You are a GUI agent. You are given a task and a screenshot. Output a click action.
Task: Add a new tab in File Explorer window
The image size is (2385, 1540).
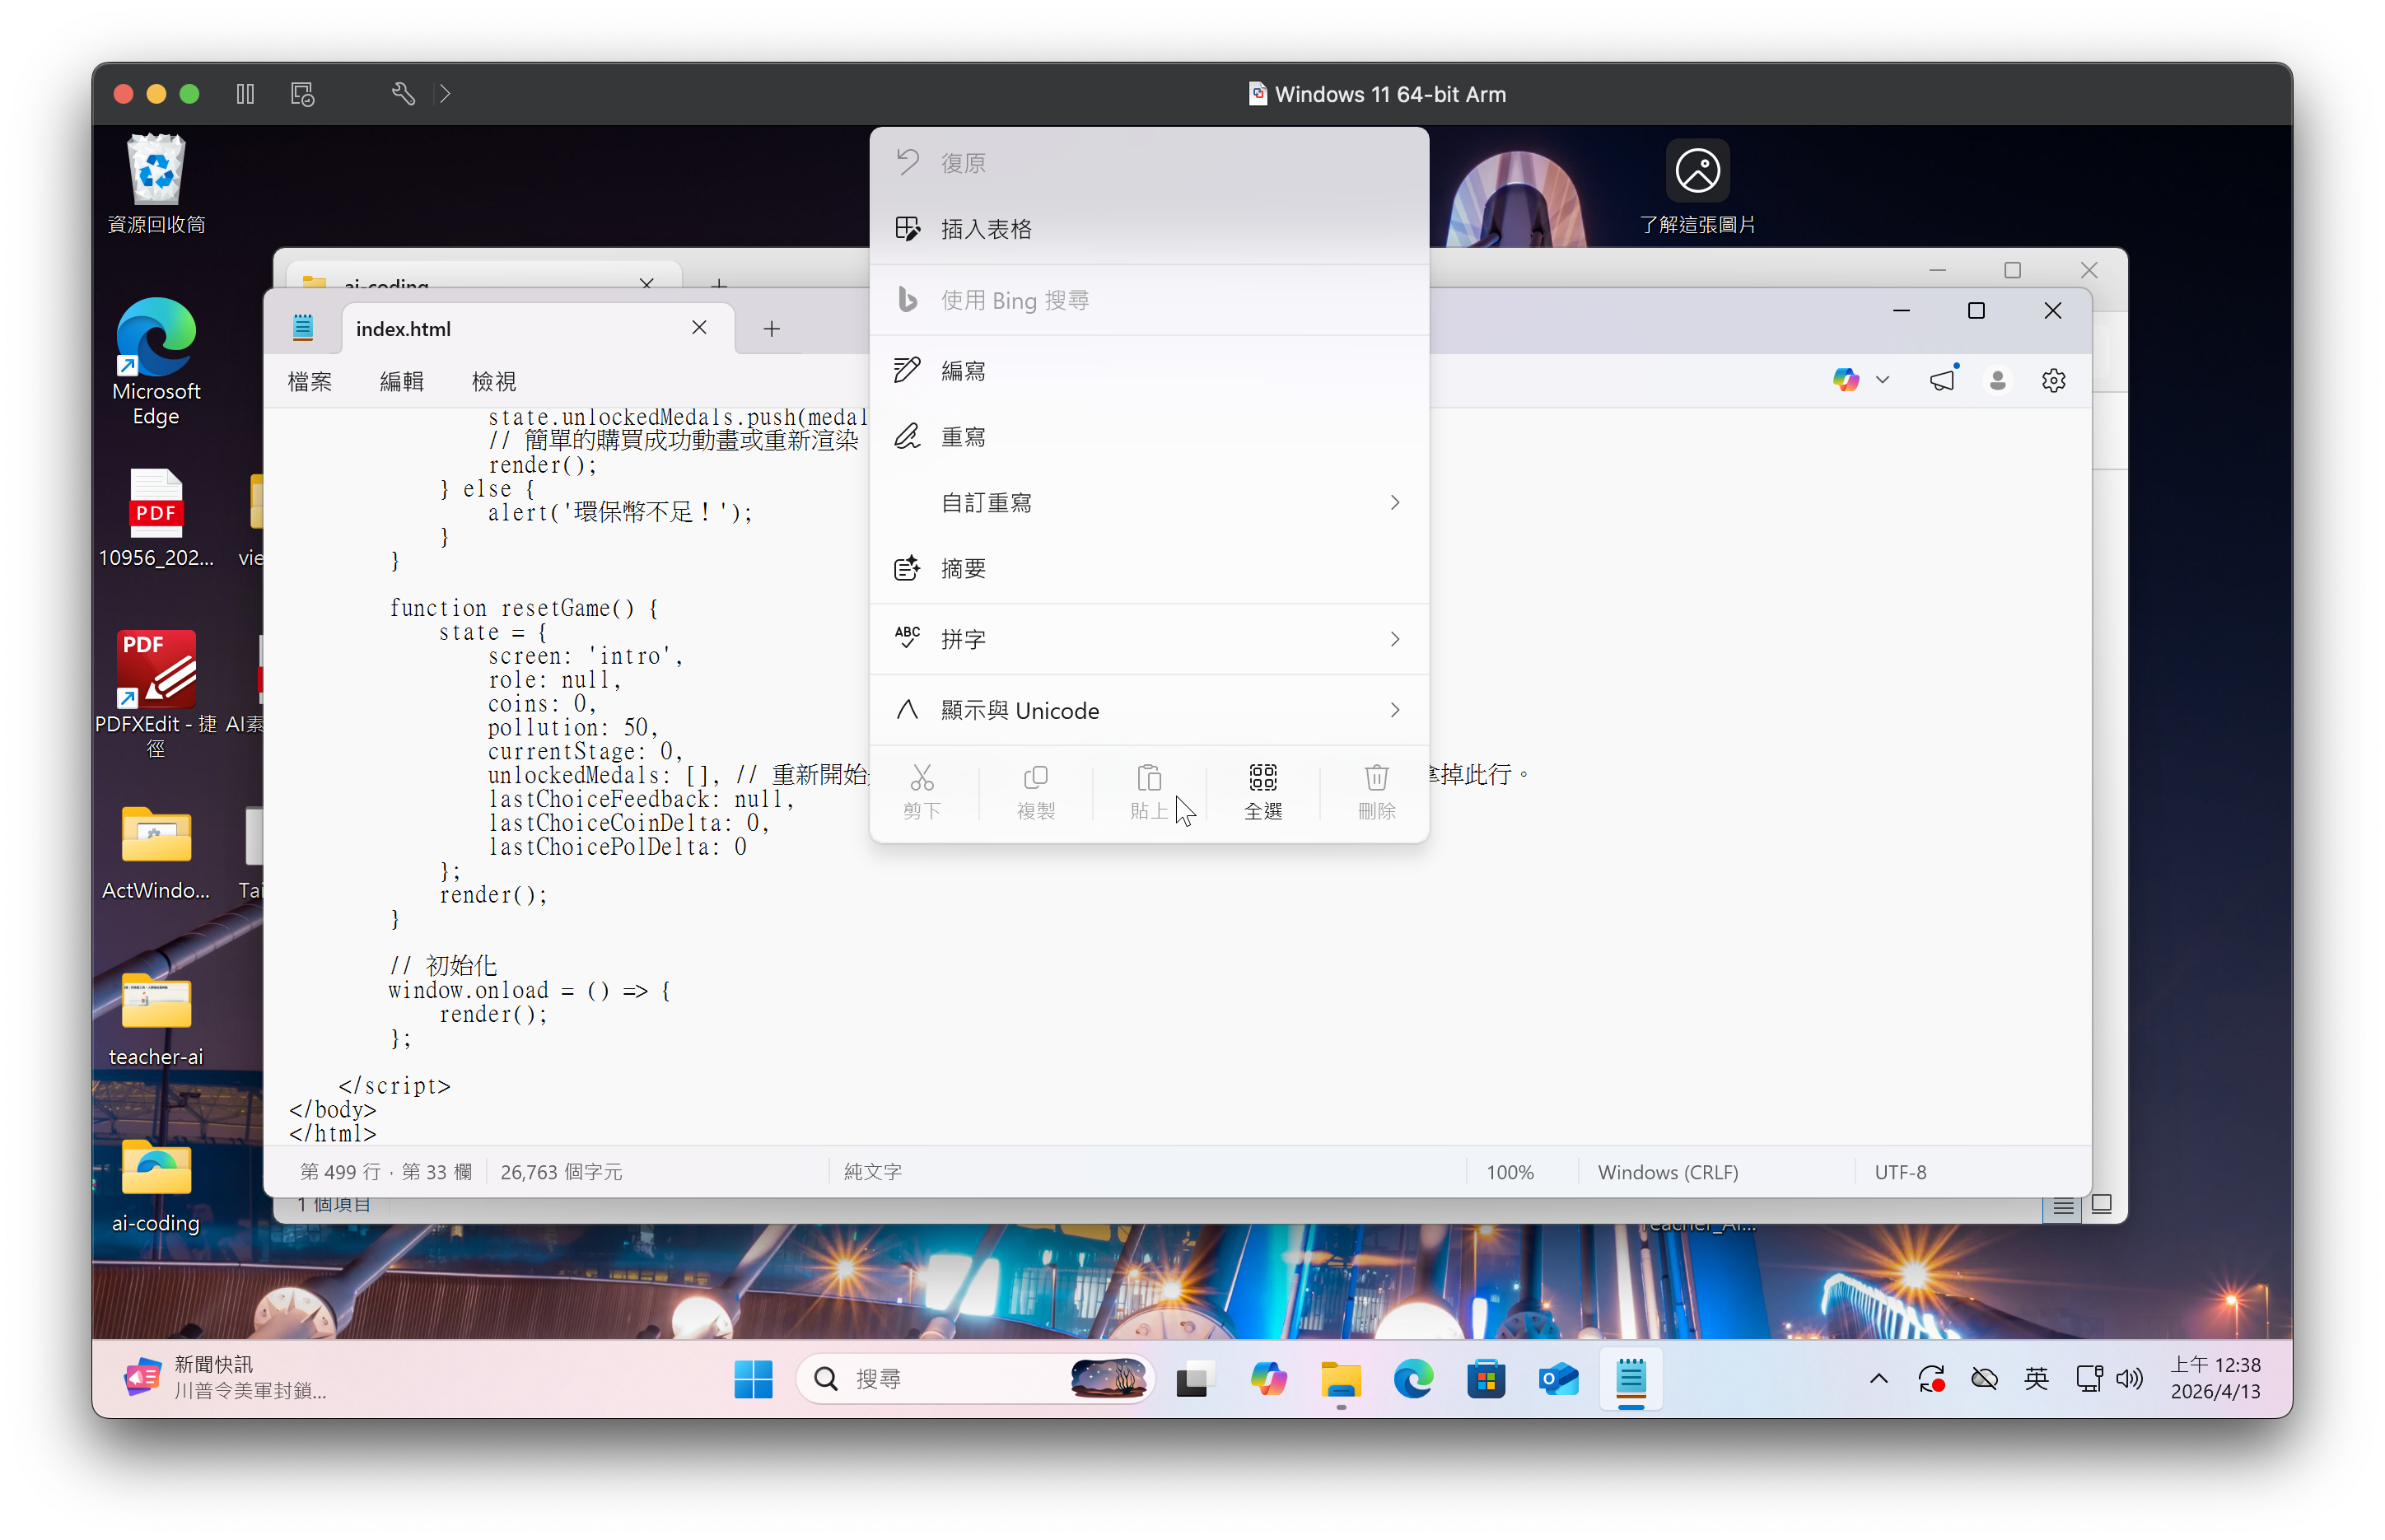[719, 284]
